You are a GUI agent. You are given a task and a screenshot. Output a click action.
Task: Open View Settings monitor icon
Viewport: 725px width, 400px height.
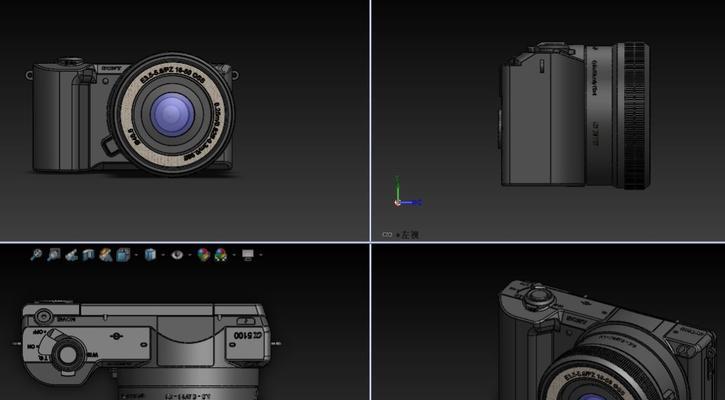pyautogui.click(x=248, y=255)
